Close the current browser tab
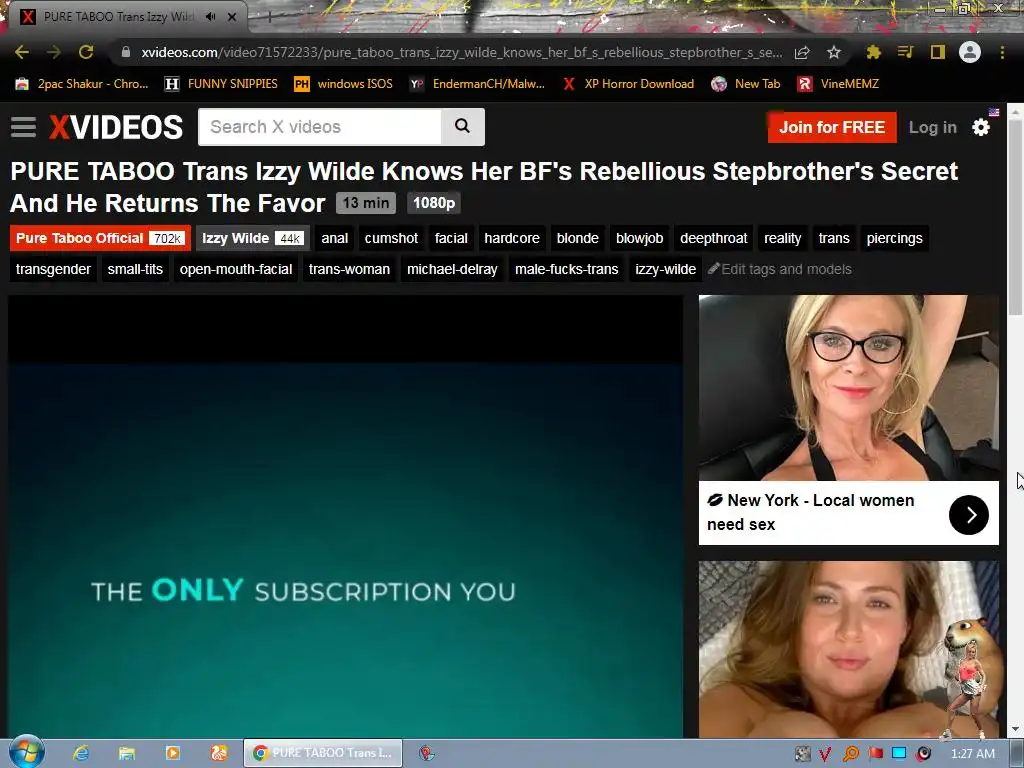The height and width of the screenshot is (768, 1024). tap(232, 17)
